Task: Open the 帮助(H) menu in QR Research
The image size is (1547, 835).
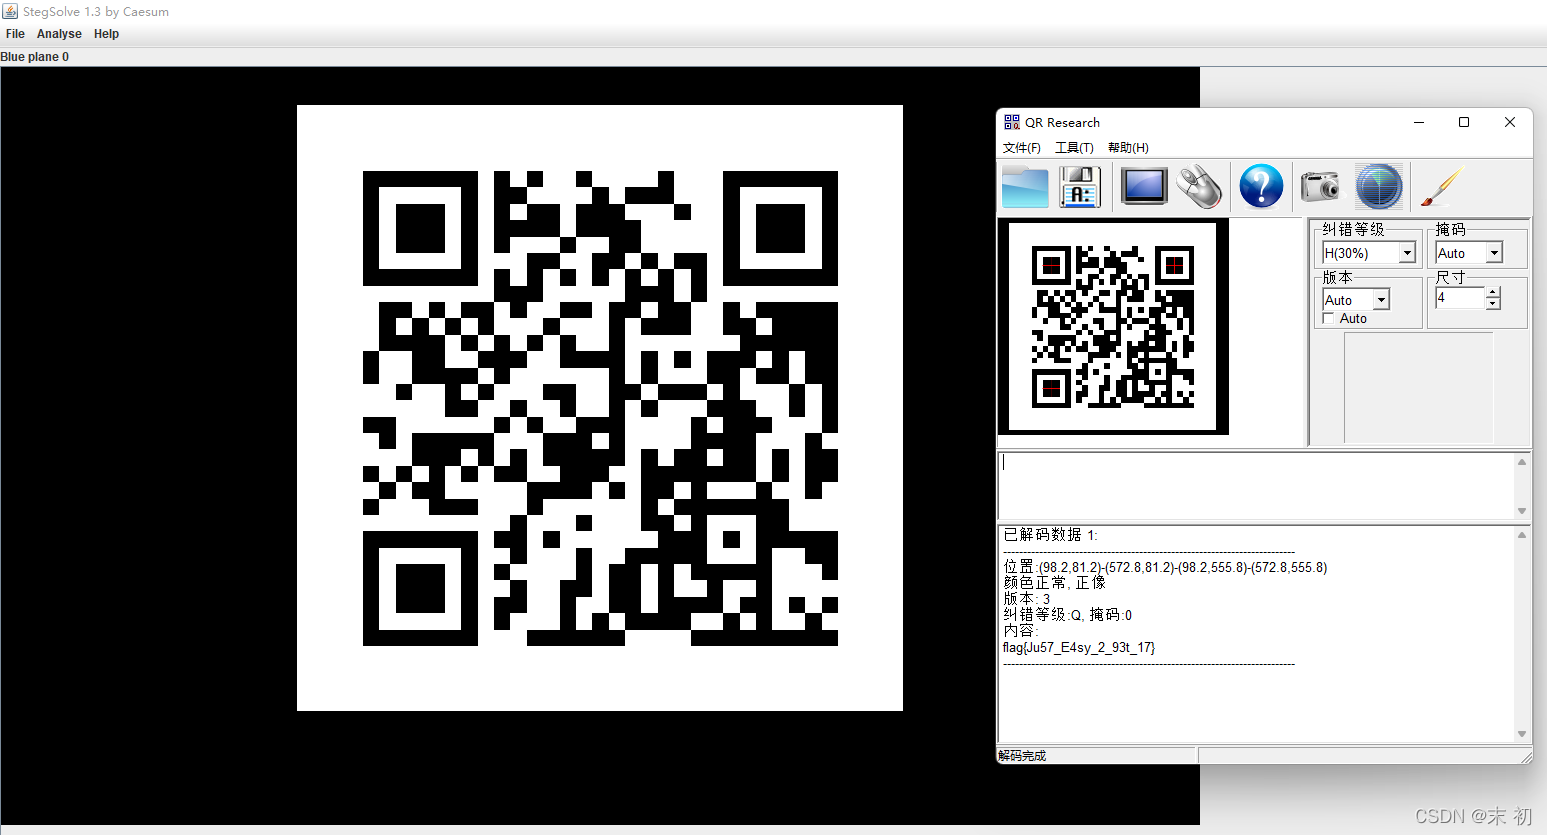Action: click(1128, 148)
